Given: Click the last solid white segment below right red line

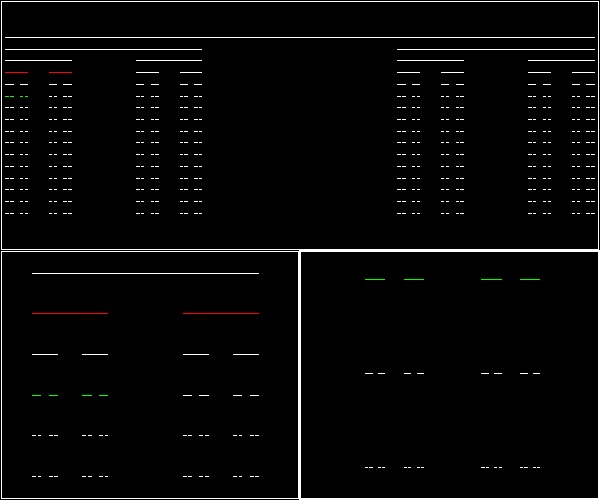Looking at the screenshot, I should tap(246, 354).
